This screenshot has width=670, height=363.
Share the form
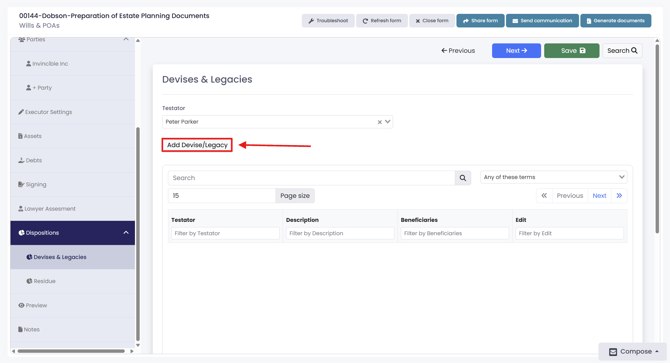coord(480,20)
